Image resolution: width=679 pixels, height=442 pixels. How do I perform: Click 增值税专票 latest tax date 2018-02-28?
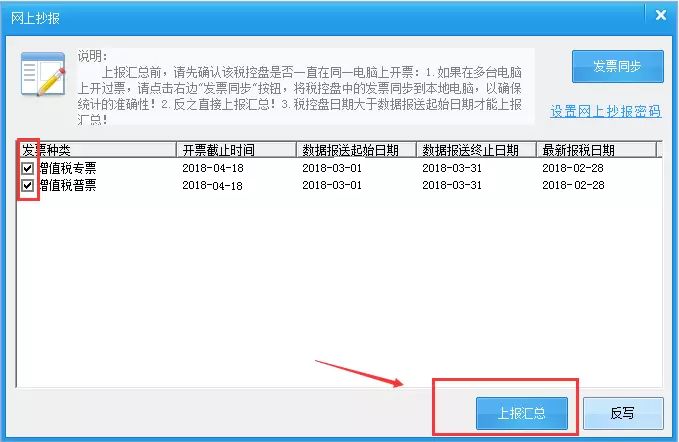click(x=573, y=168)
